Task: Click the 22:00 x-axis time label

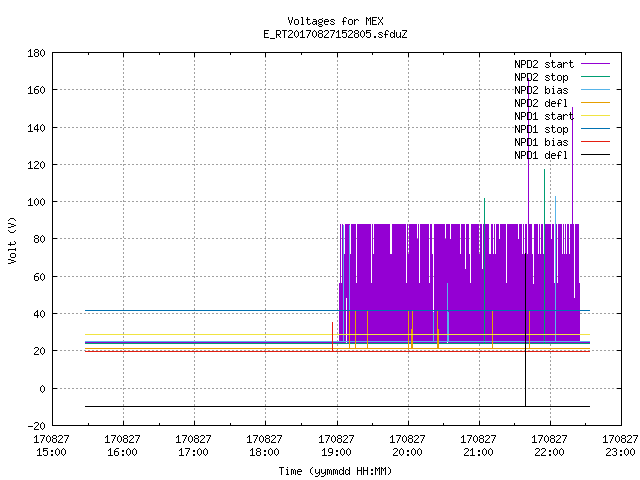Action: 549,452
